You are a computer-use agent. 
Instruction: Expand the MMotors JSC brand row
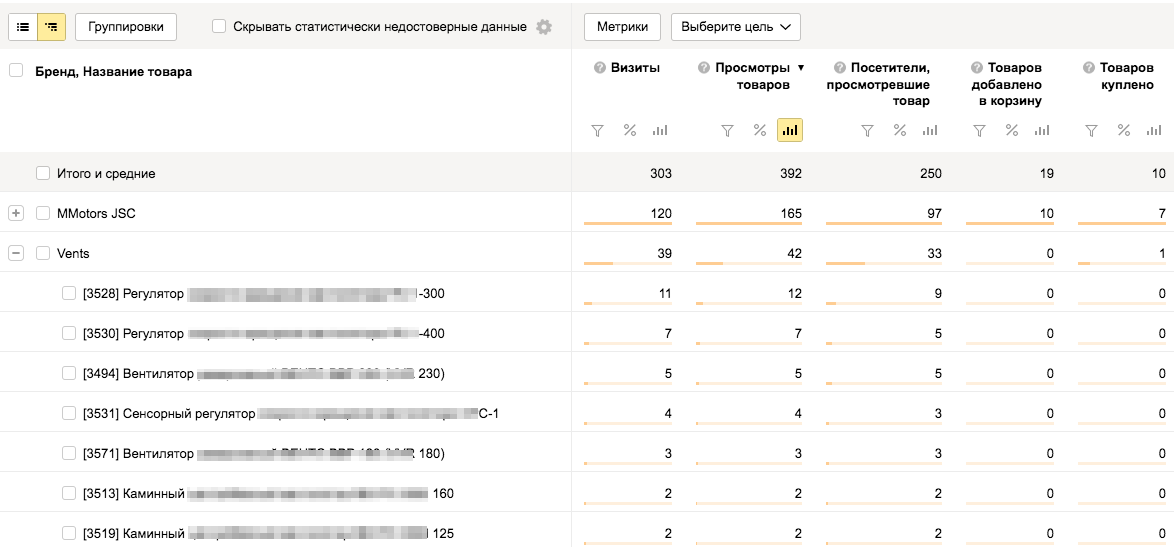pyautogui.click(x=16, y=213)
